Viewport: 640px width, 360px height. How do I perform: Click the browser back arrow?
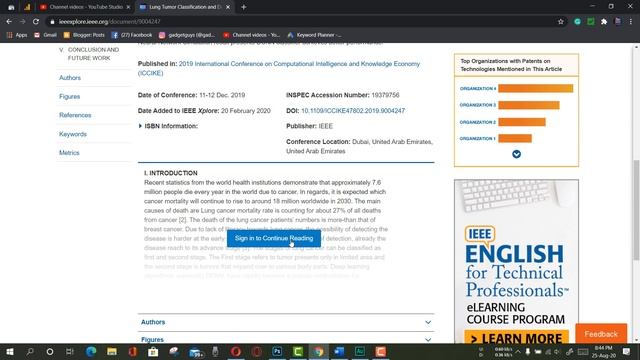[x=9, y=21]
